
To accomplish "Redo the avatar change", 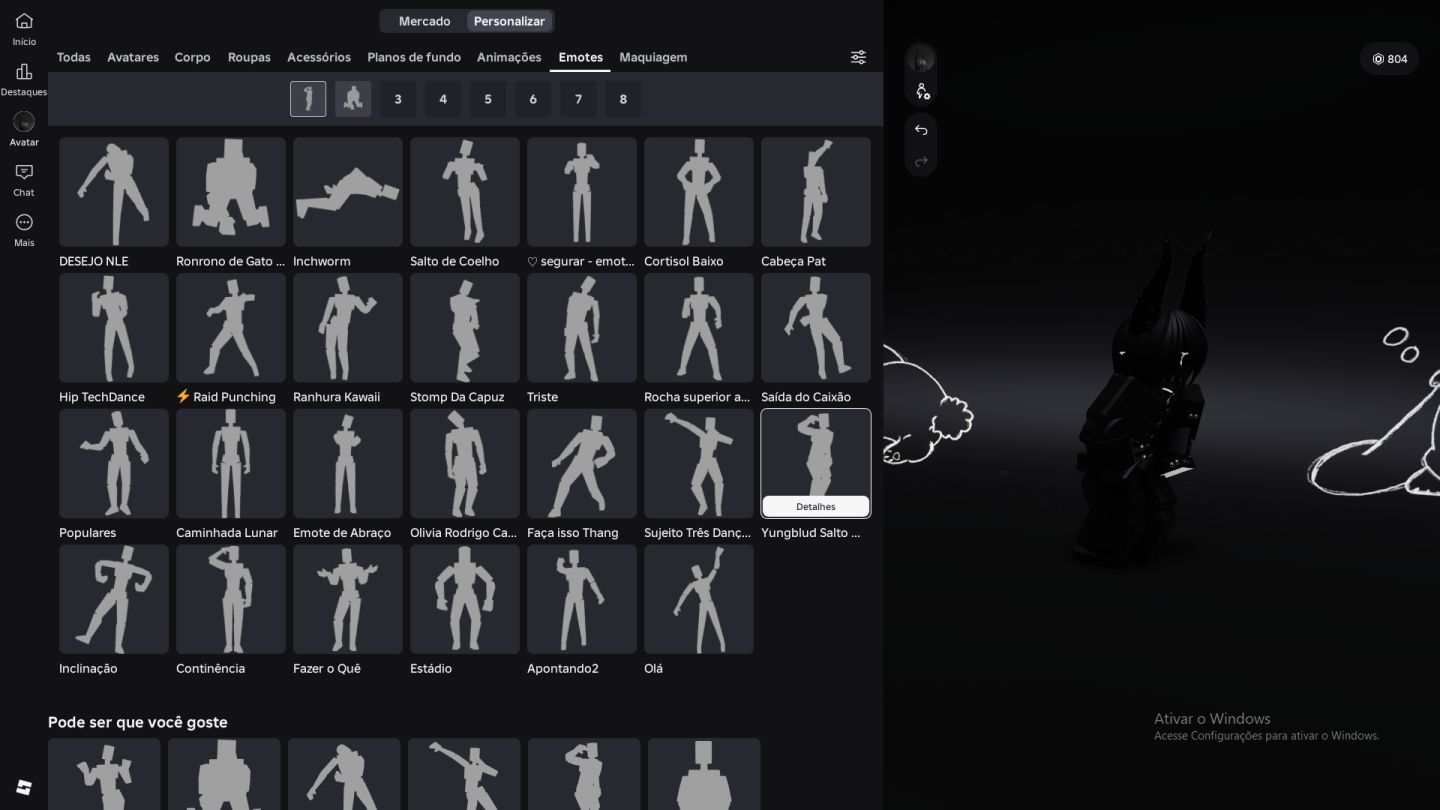I will tap(921, 161).
